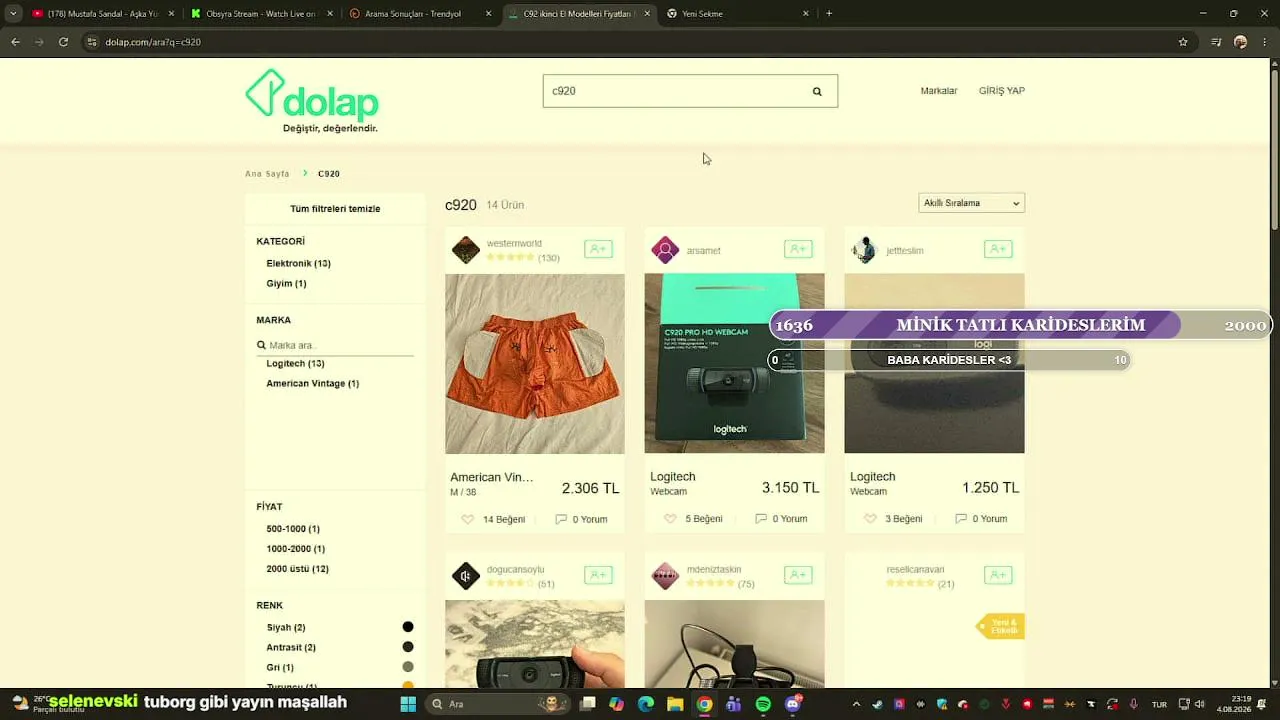Click the Marka ara brand search field
The height and width of the screenshot is (720, 1280).
(x=335, y=345)
